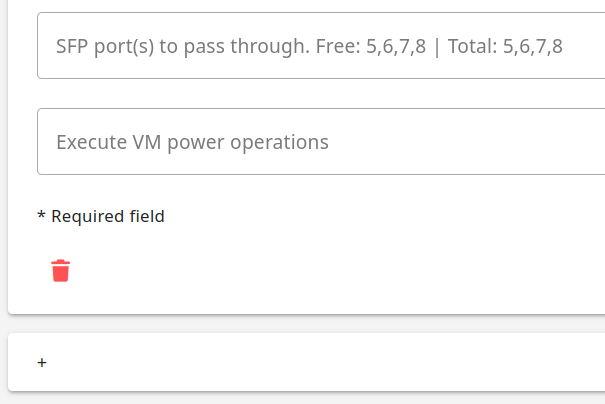Screen dimensions: 605x404
Task: Click the "Total: 5,6,7,8" placeholder text
Action: 505,46
